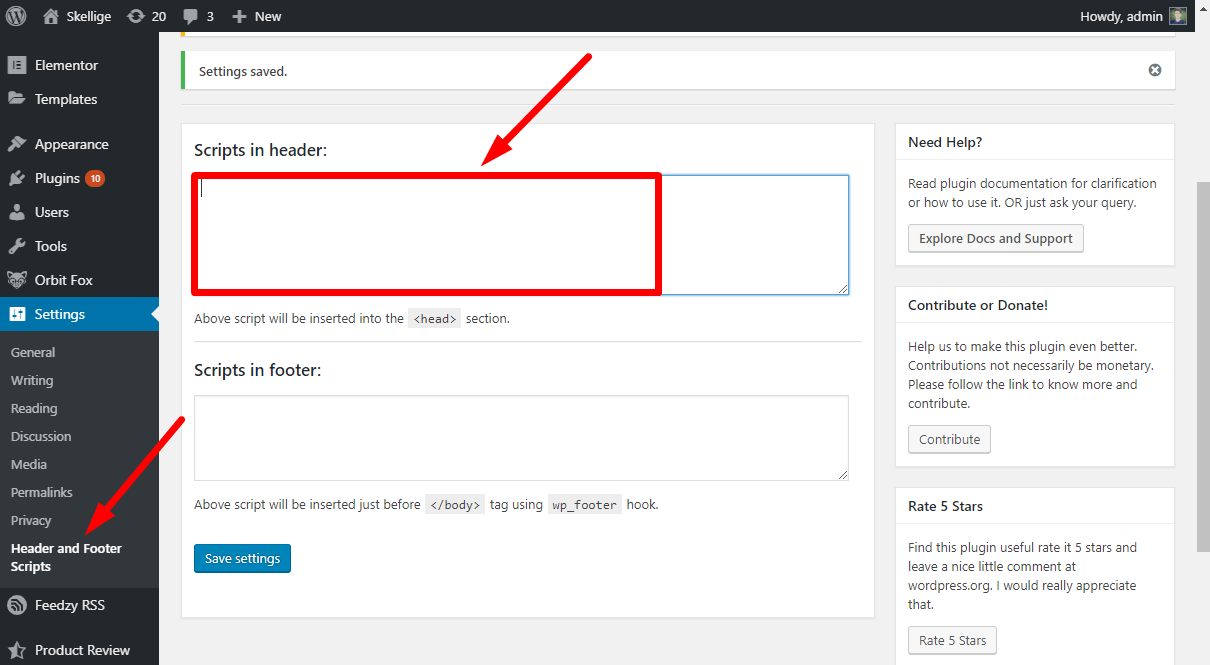This screenshot has width=1210, height=665.
Task: Click the admin avatar thumbnail
Action: 1178,16
